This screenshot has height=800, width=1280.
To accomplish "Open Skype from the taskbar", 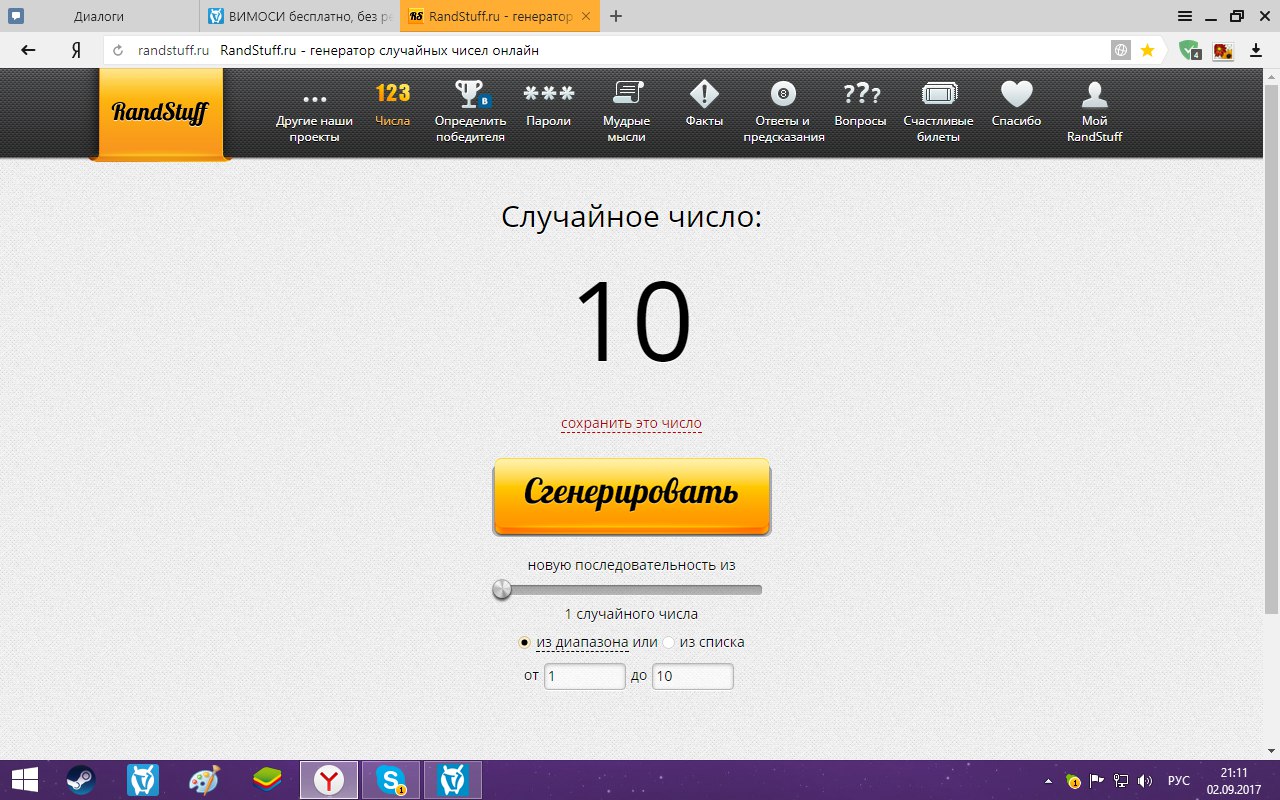I will click(x=391, y=780).
